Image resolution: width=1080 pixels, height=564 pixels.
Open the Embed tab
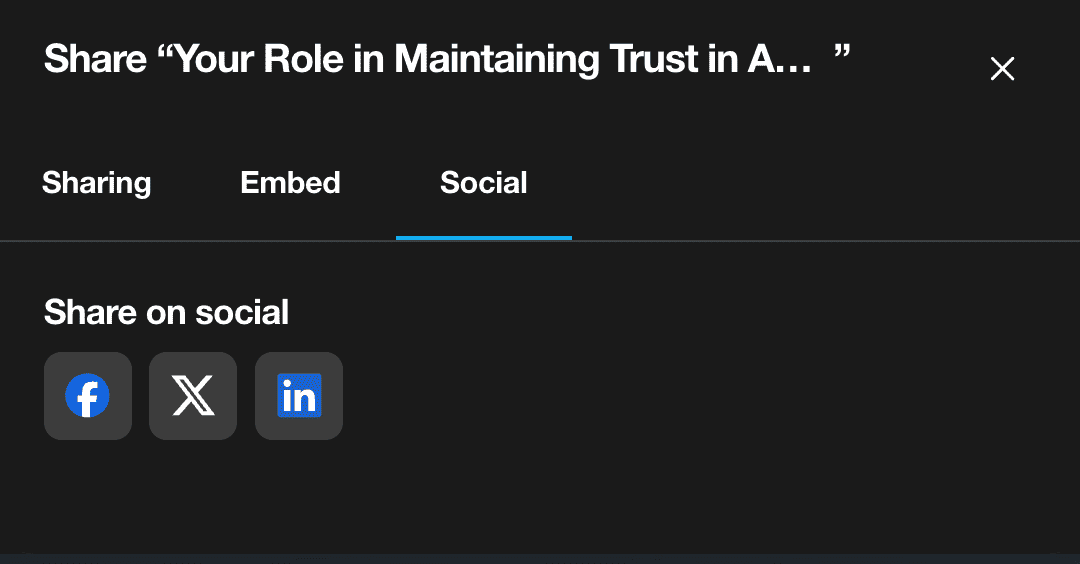pyautogui.click(x=291, y=183)
